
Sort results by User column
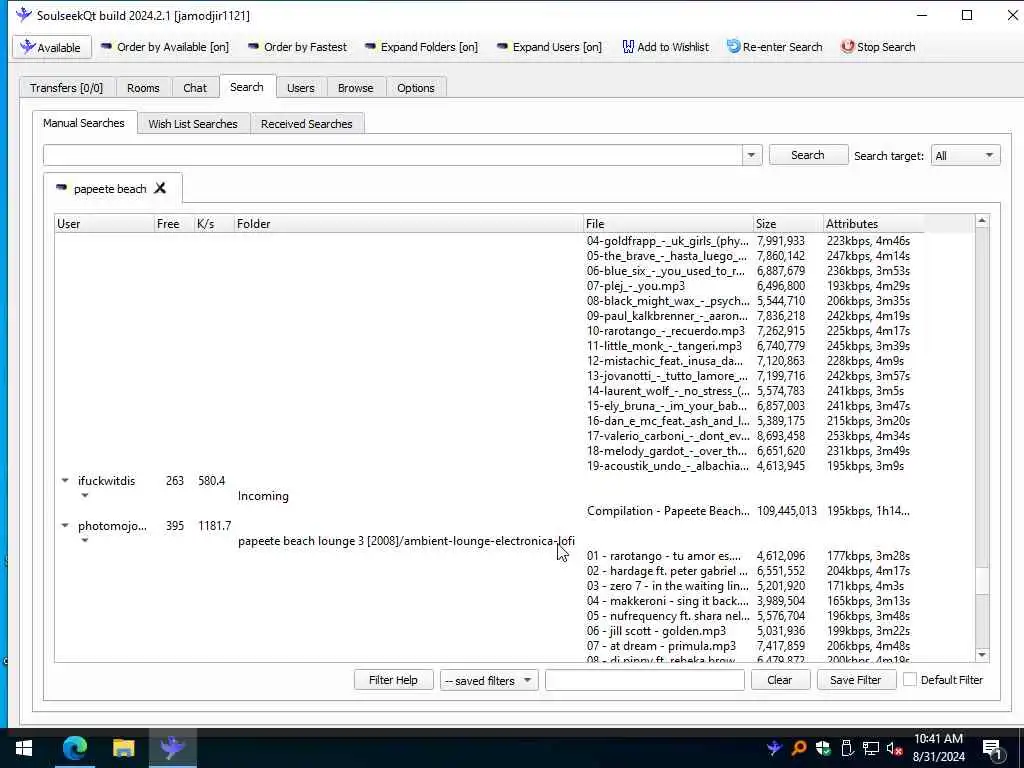click(104, 223)
